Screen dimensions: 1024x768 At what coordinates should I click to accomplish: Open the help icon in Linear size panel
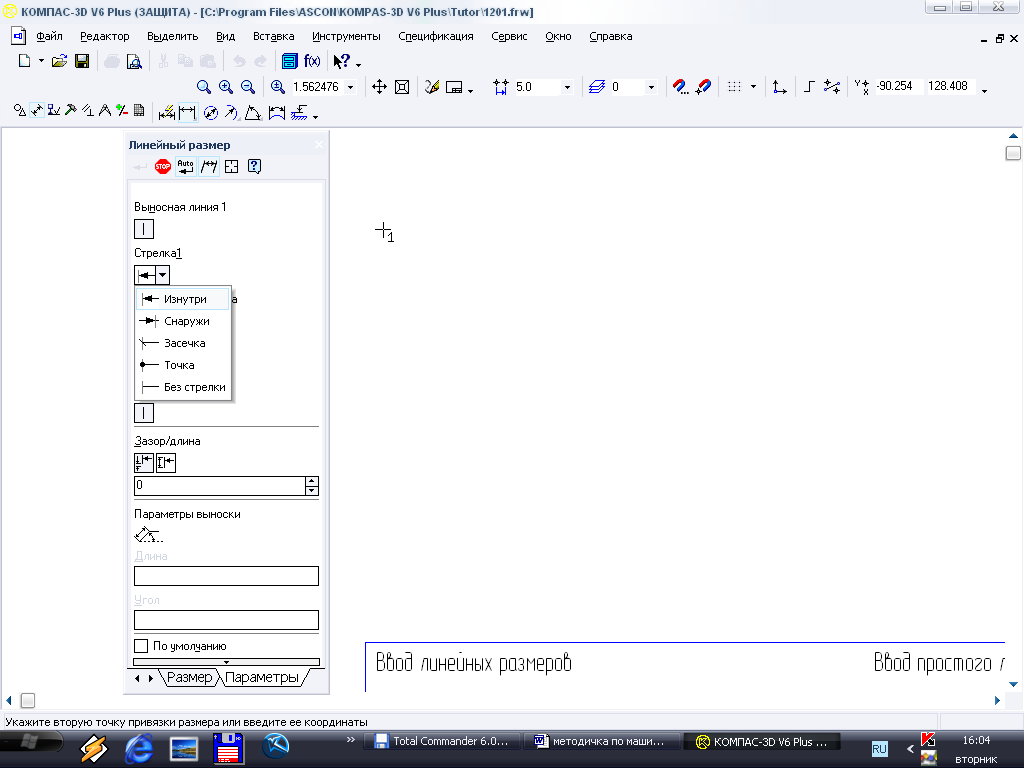pyautogui.click(x=255, y=167)
